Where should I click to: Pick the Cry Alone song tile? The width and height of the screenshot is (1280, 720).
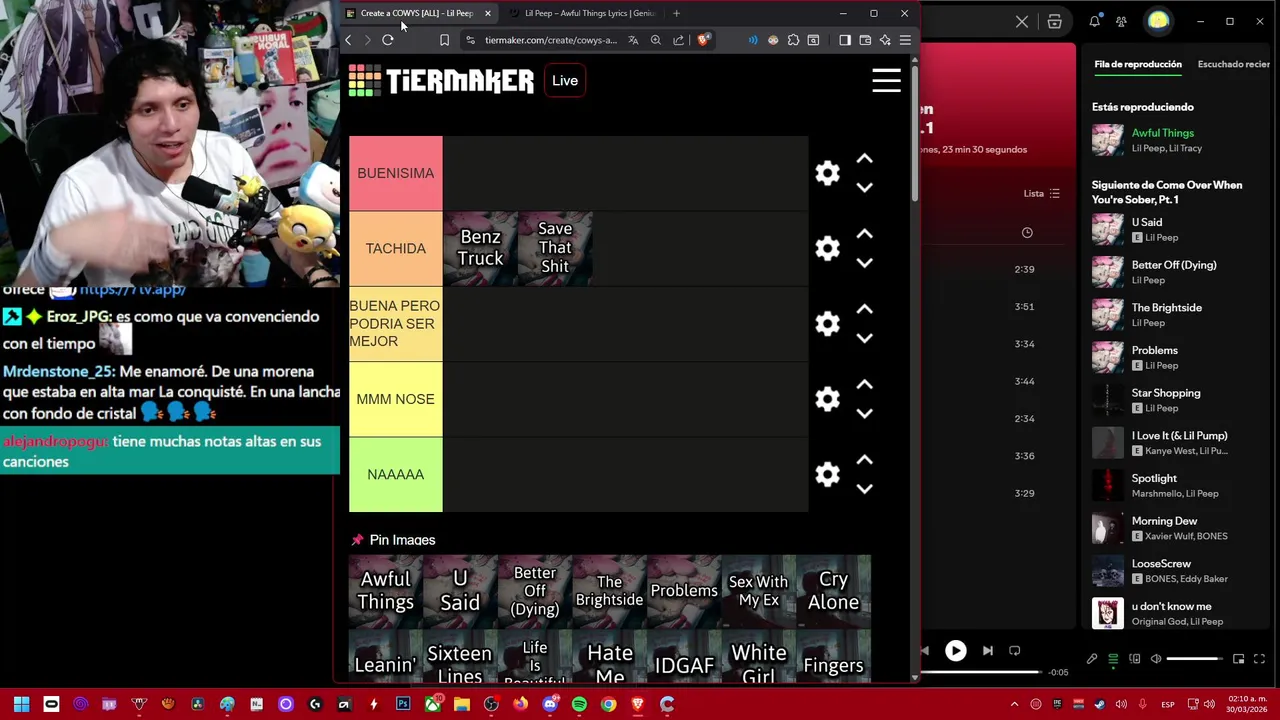tap(833, 591)
